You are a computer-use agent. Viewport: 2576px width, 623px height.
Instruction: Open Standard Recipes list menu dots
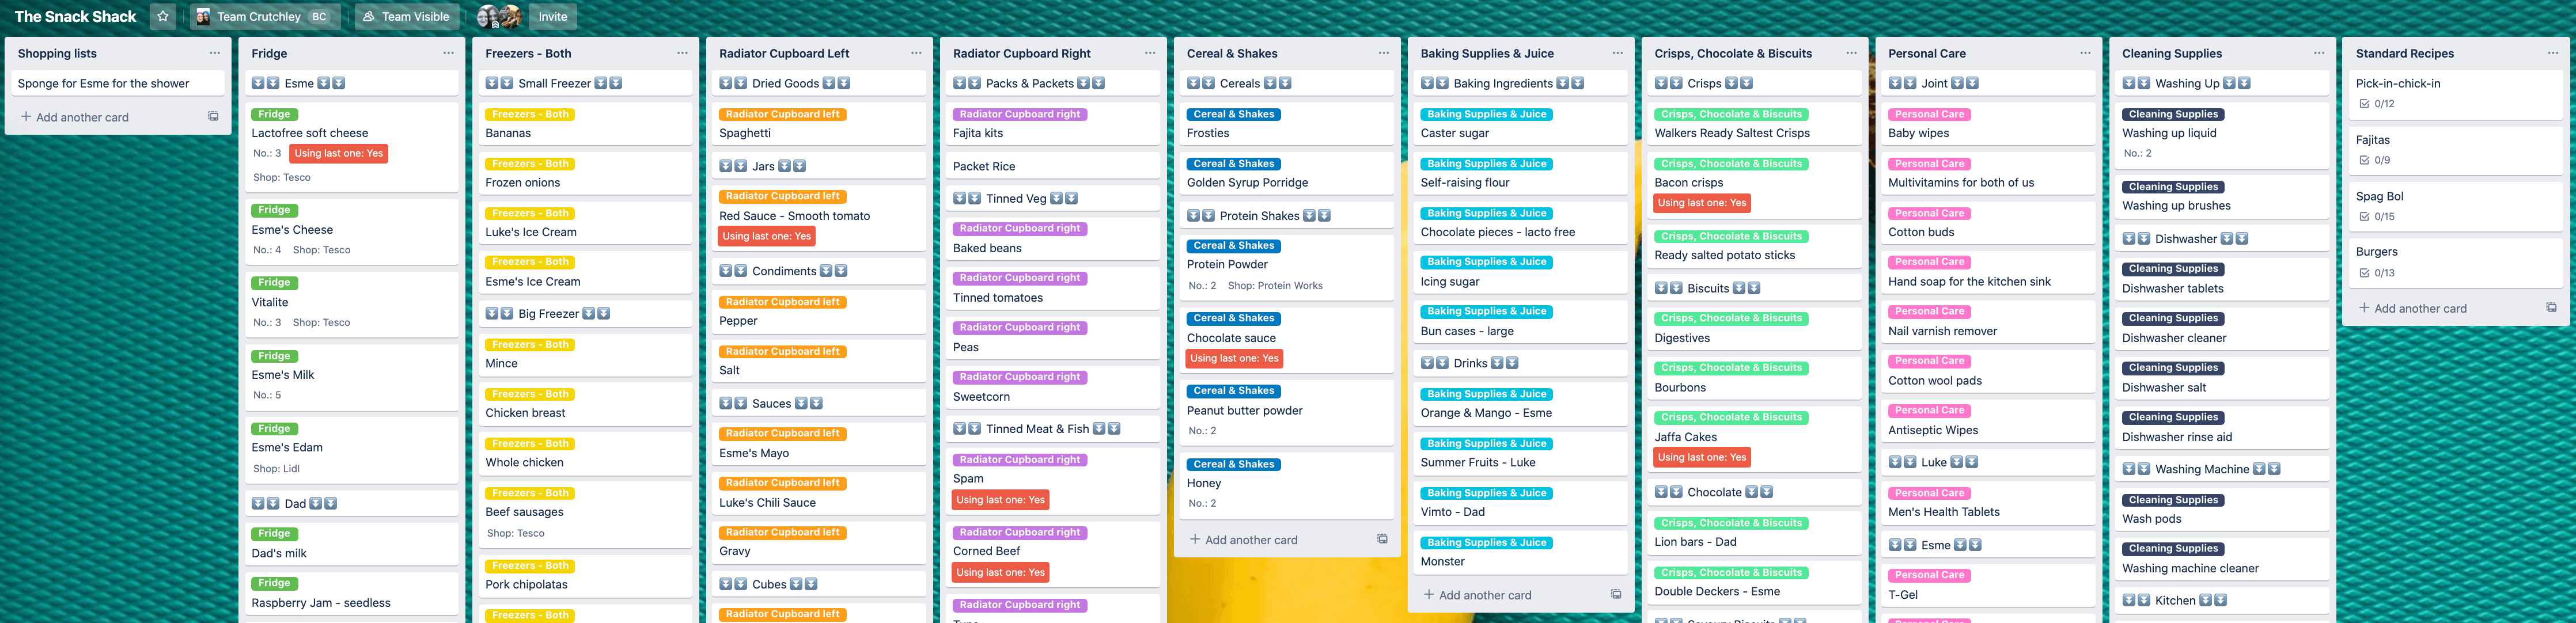pyautogui.click(x=2553, y=53)
